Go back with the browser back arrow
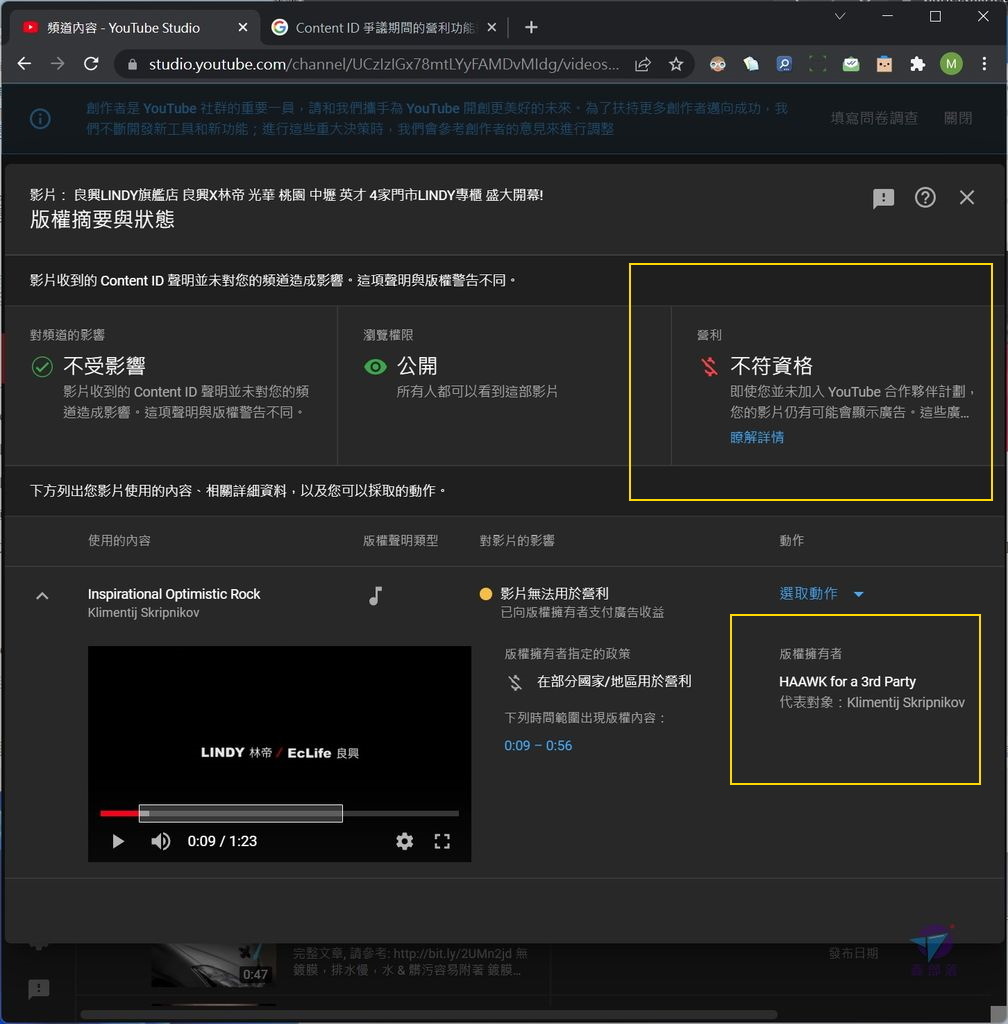The image size is (1008, 1024). (x=24, y=63)
